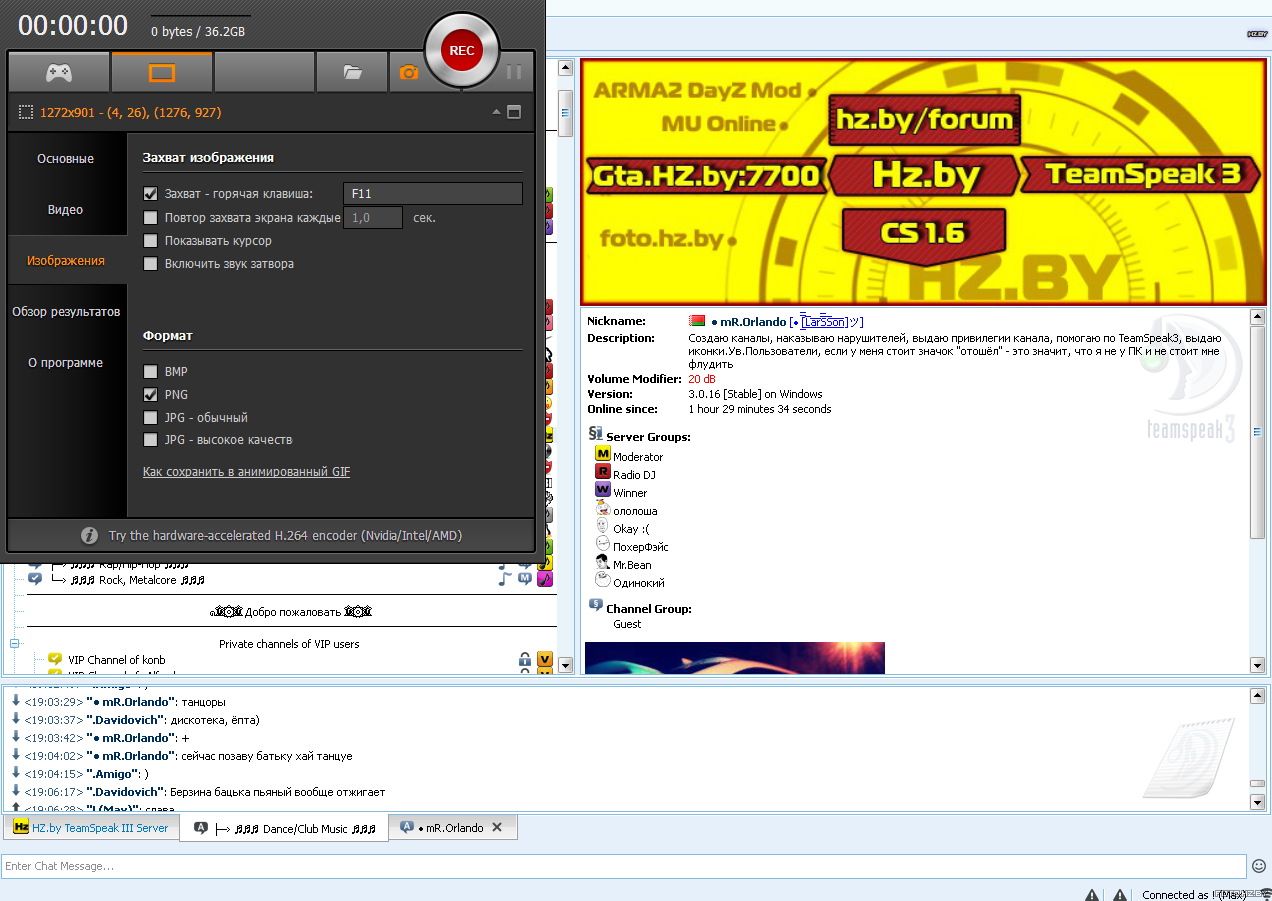Click the moderated M icon on Rock, Metalcore row
The image size is (1272, 901).
tap(525, 579)
